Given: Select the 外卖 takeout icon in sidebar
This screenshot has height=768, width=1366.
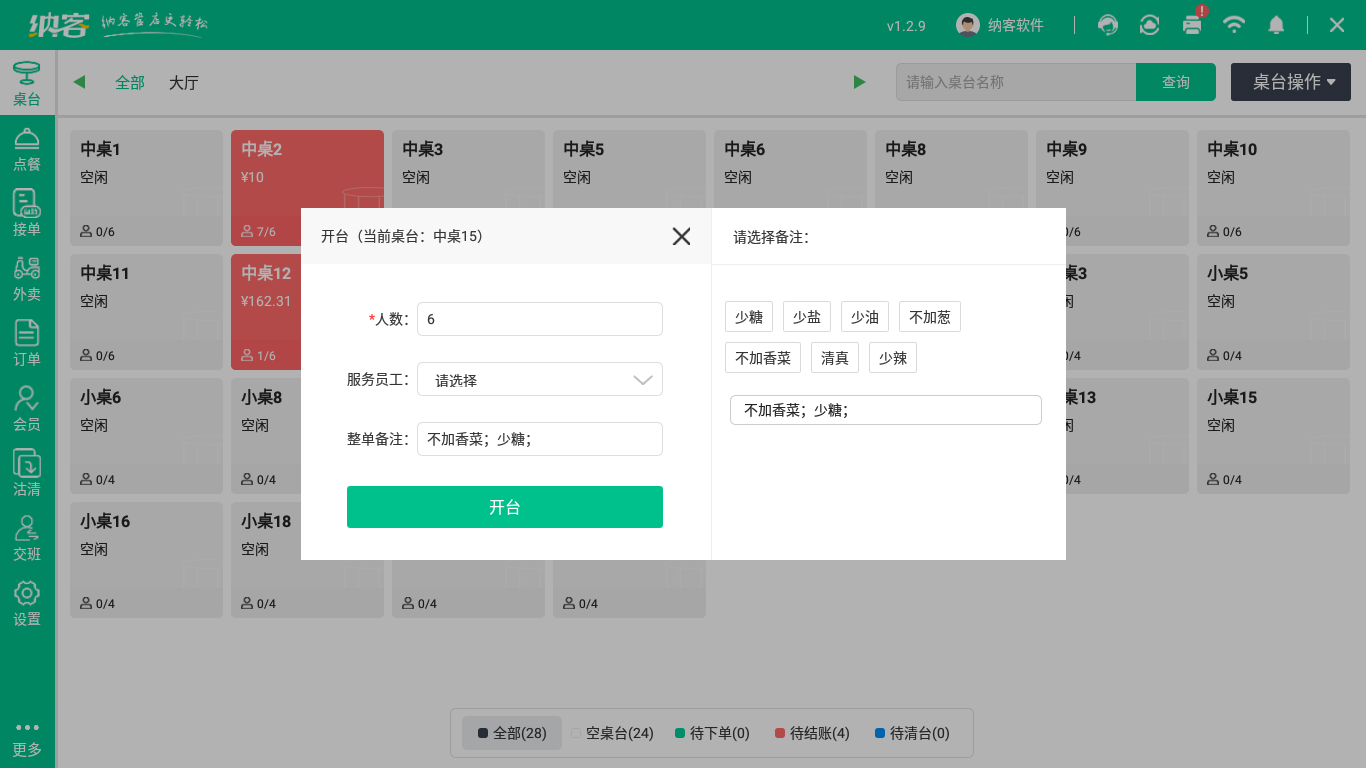Looking at the screenshot, I should pyautogui.click(x=27, y=278).
